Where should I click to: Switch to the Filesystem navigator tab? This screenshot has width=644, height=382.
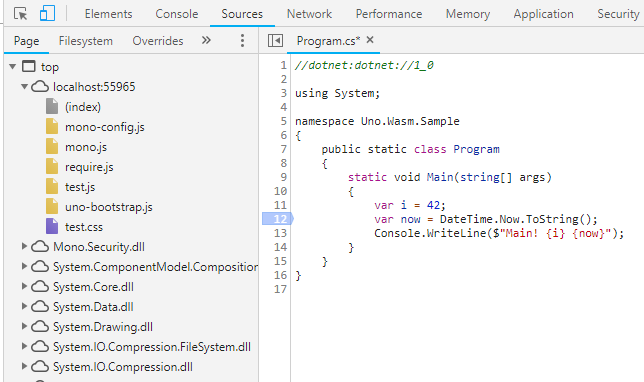[85, 41]
